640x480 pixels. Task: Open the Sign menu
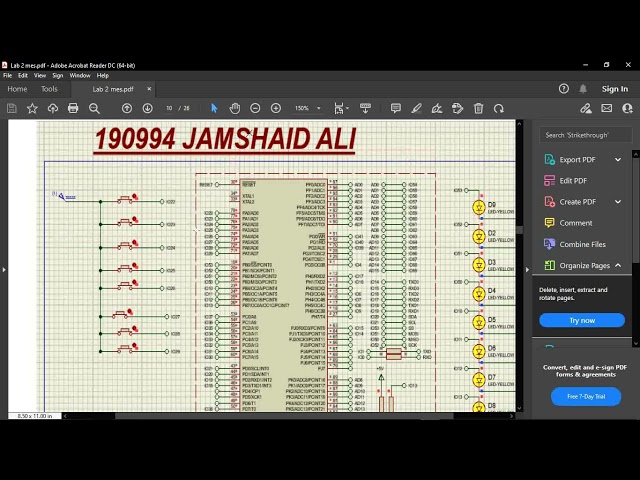click(x=58, y=76)
